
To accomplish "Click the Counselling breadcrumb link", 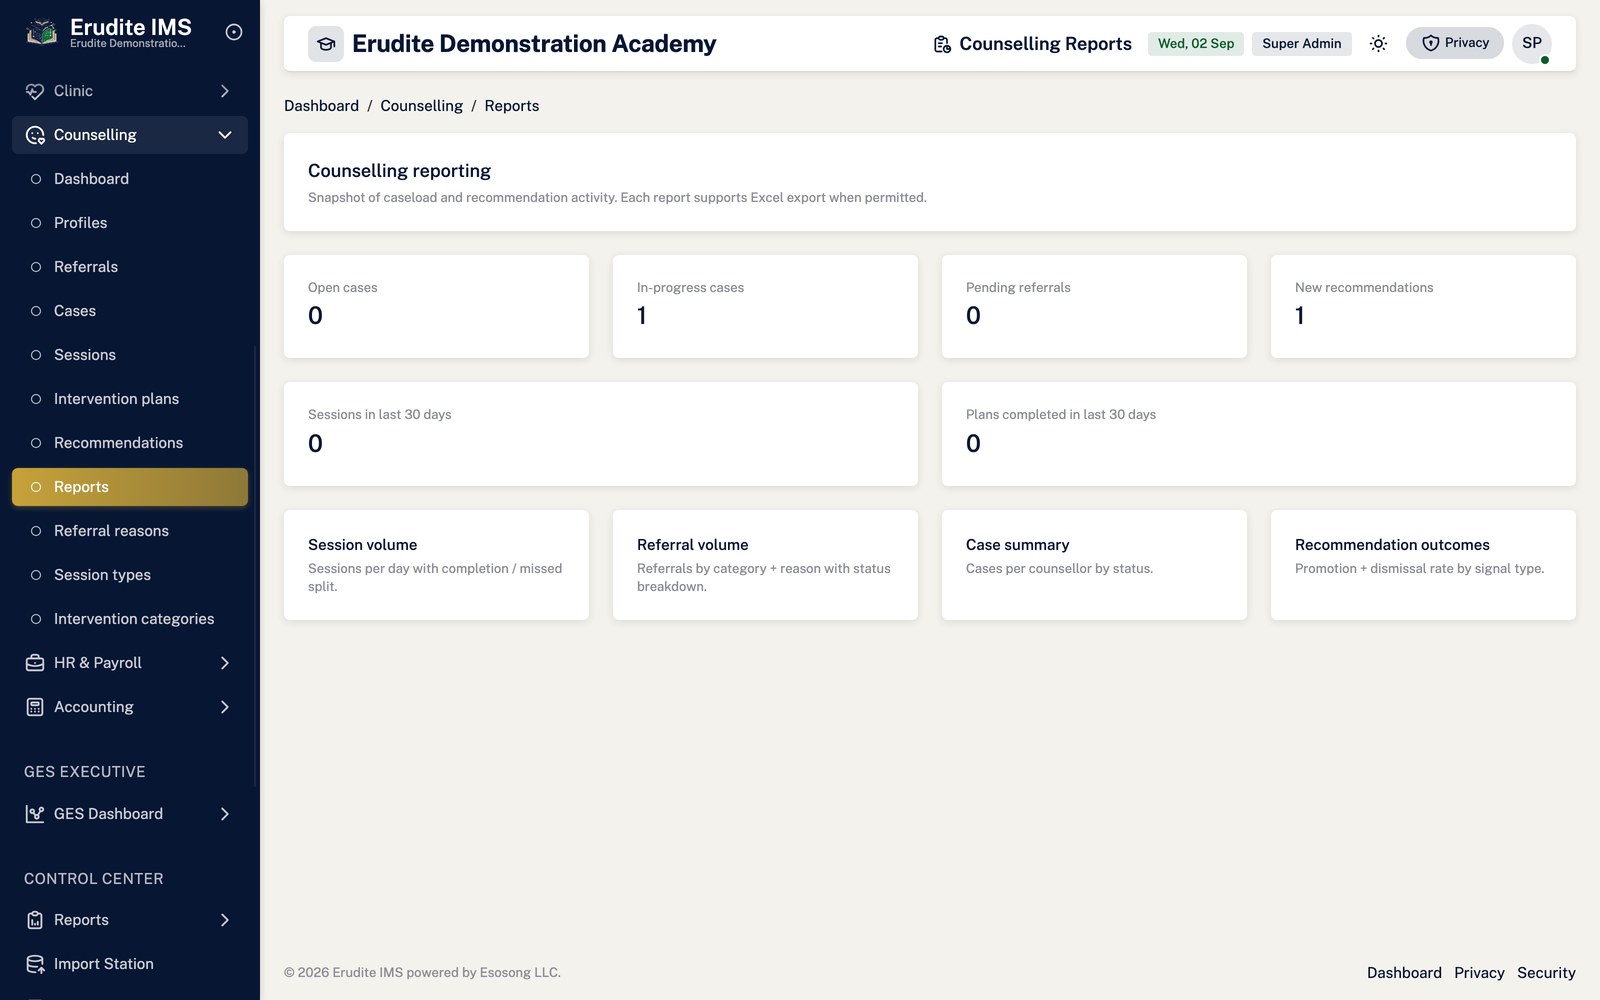I will pyautogui.click(x=421, y=106).
